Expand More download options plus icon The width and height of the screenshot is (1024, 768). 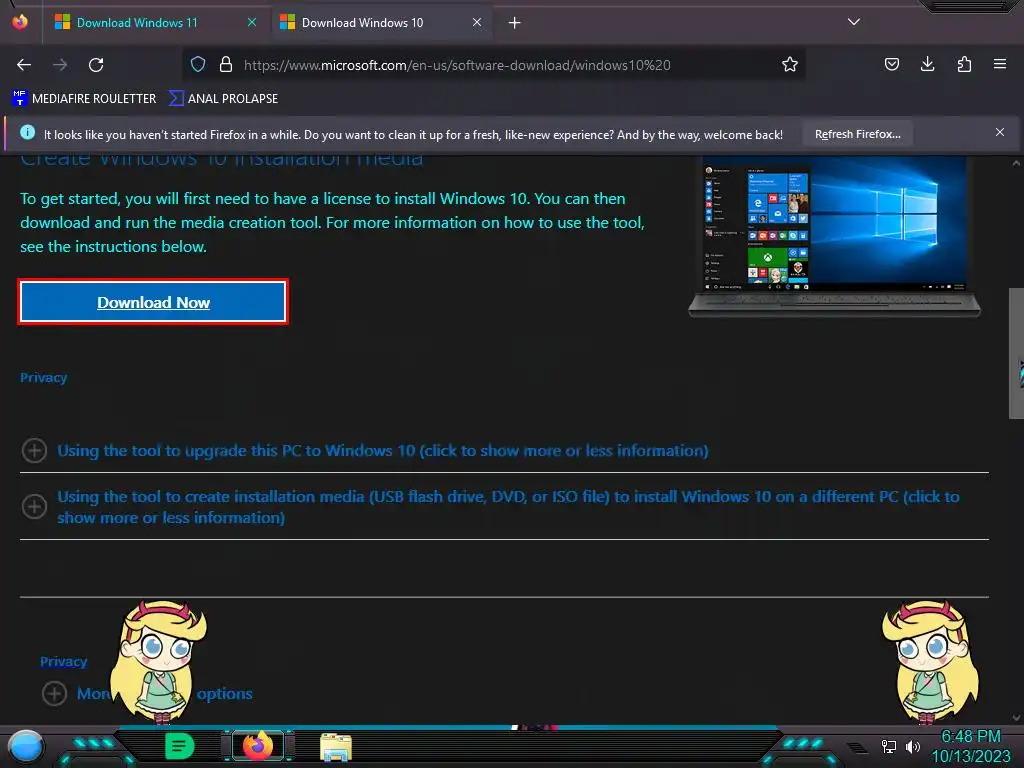point(54,693)
